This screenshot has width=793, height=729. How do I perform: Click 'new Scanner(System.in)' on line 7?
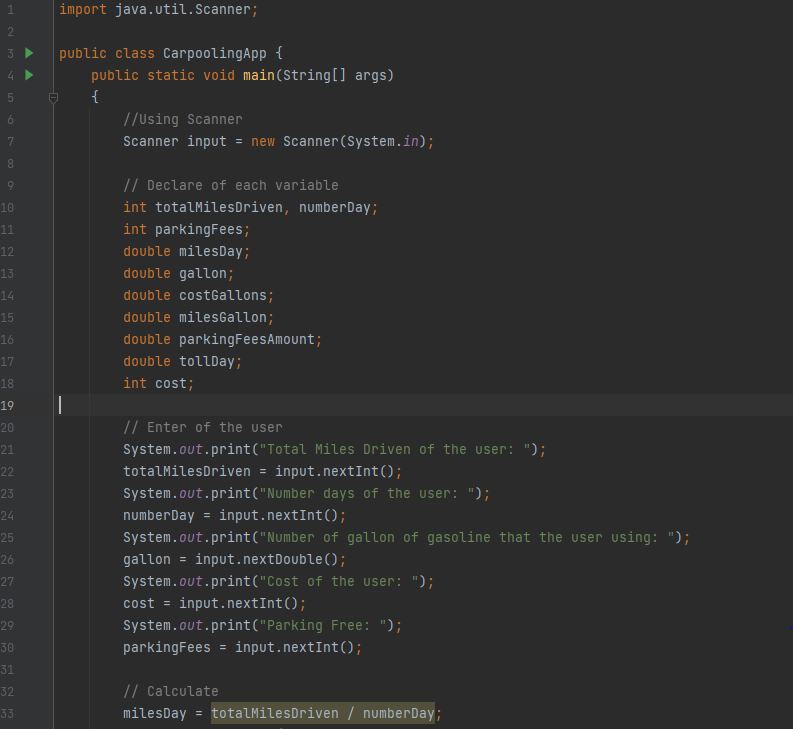pos(338,142)
